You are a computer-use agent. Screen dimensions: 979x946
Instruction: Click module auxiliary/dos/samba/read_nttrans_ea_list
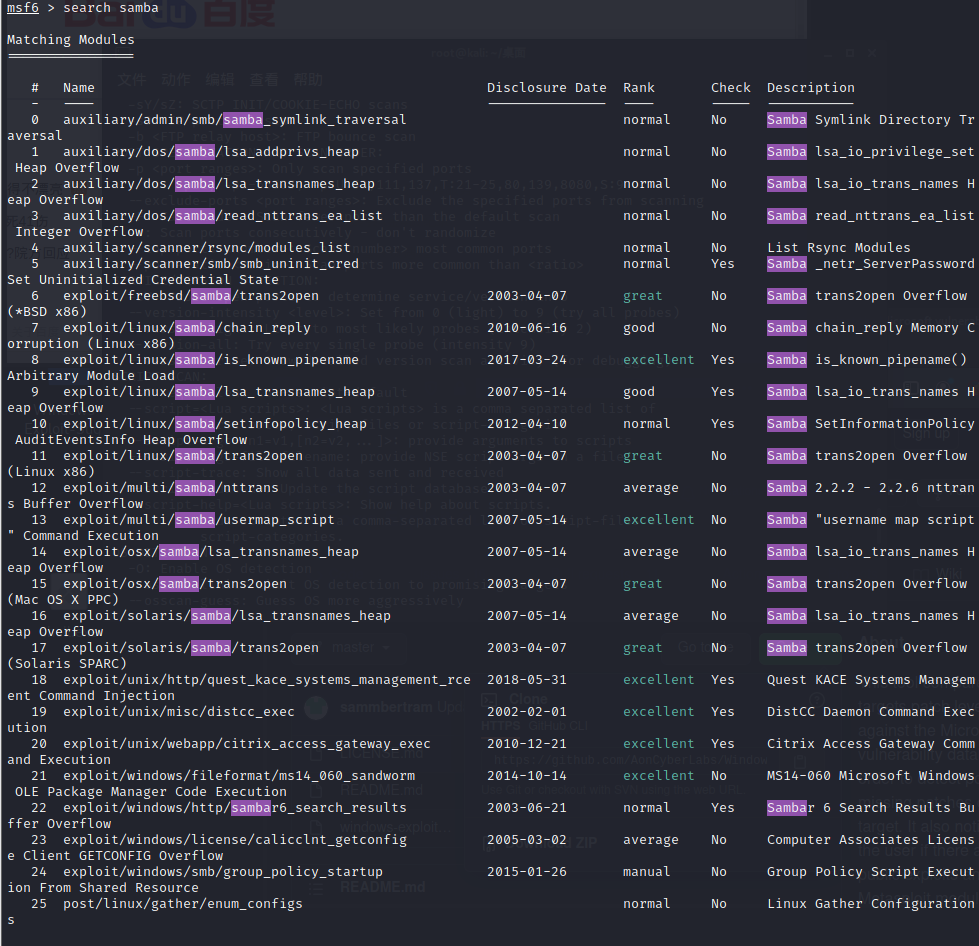pyautogui.click(x=222, y=216)
